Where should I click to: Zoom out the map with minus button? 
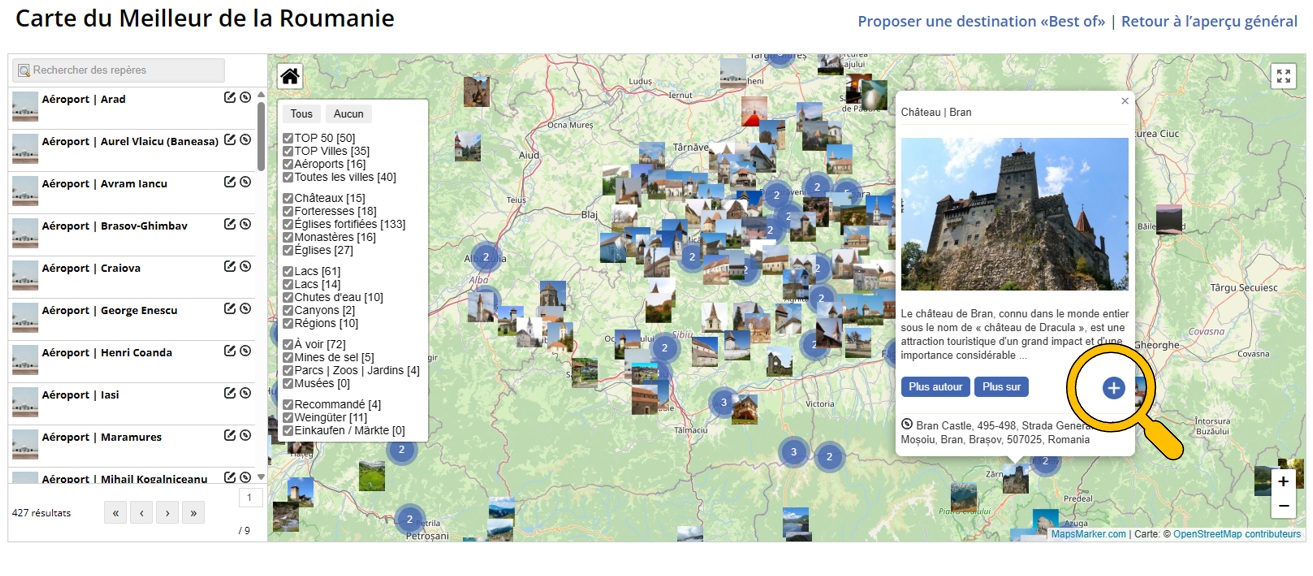(1283, 506)
